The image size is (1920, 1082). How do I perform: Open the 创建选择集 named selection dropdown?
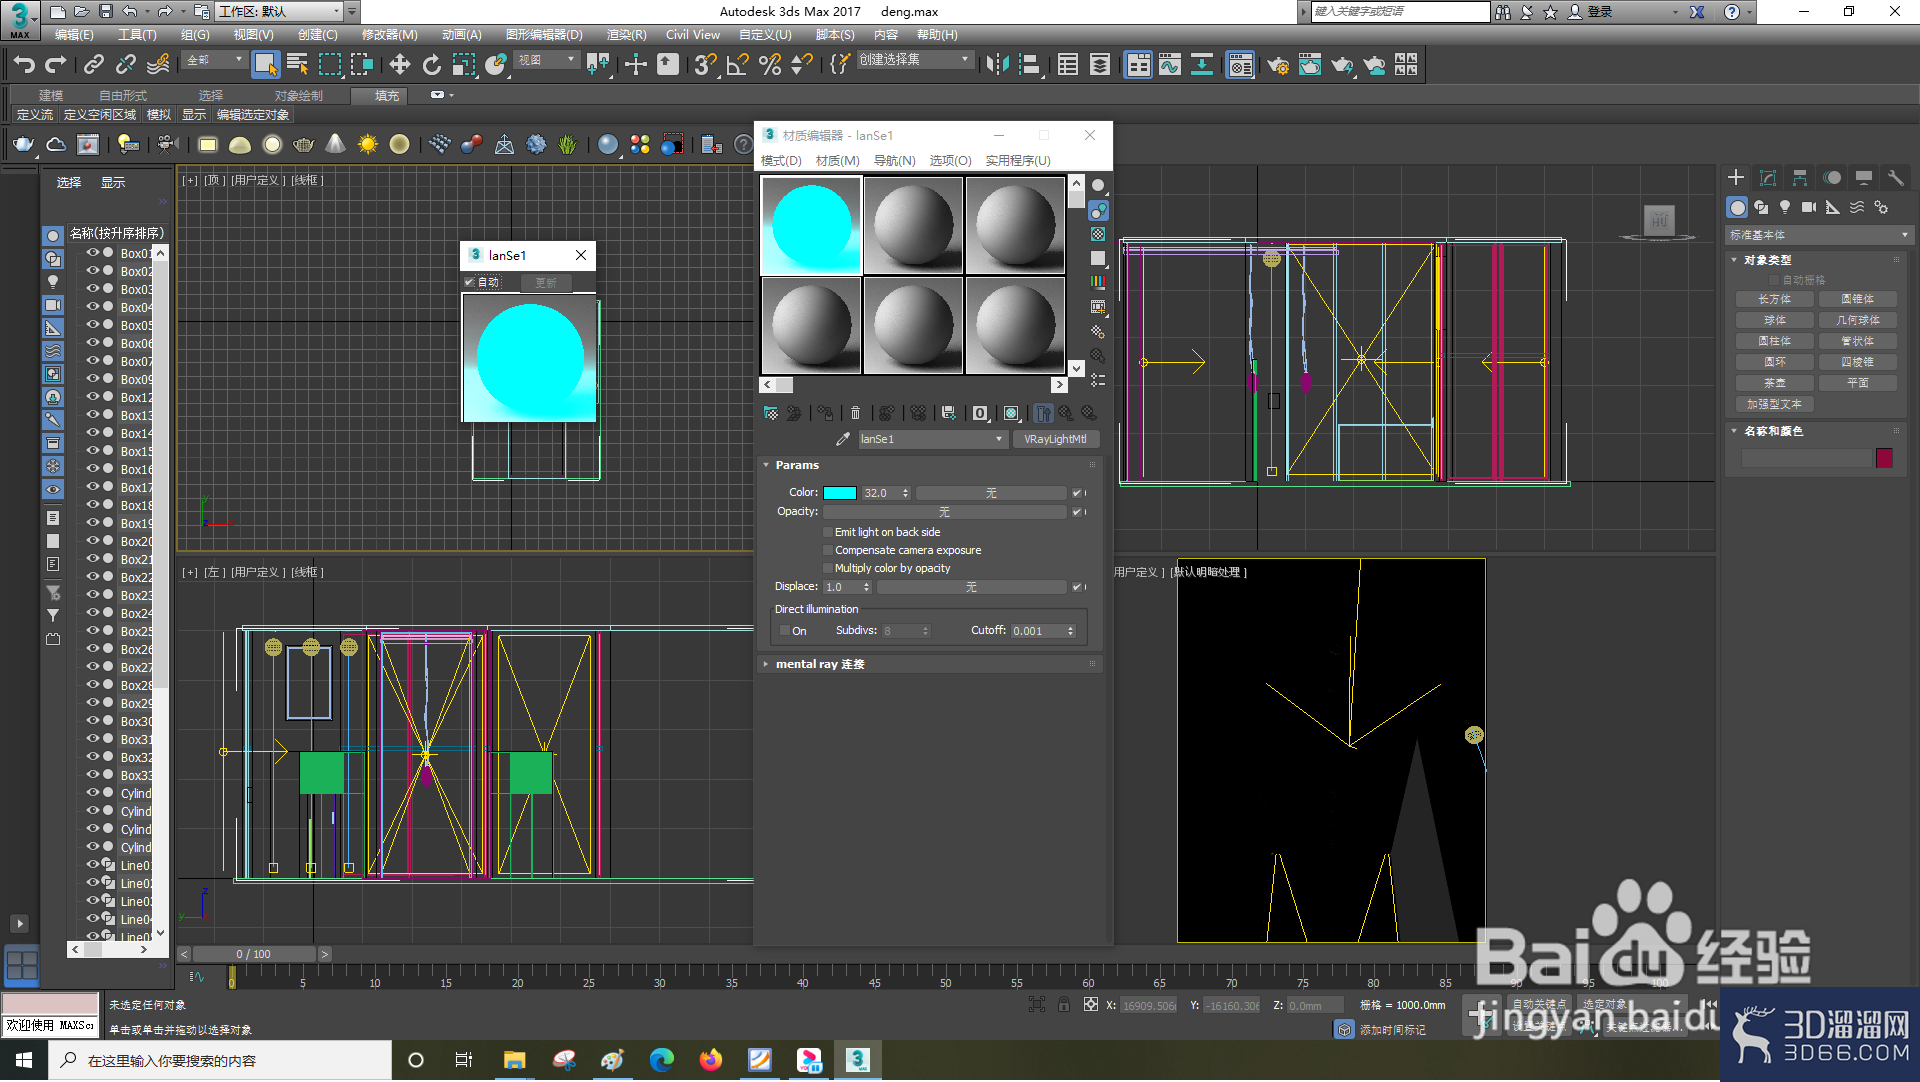tap(914, 60)
